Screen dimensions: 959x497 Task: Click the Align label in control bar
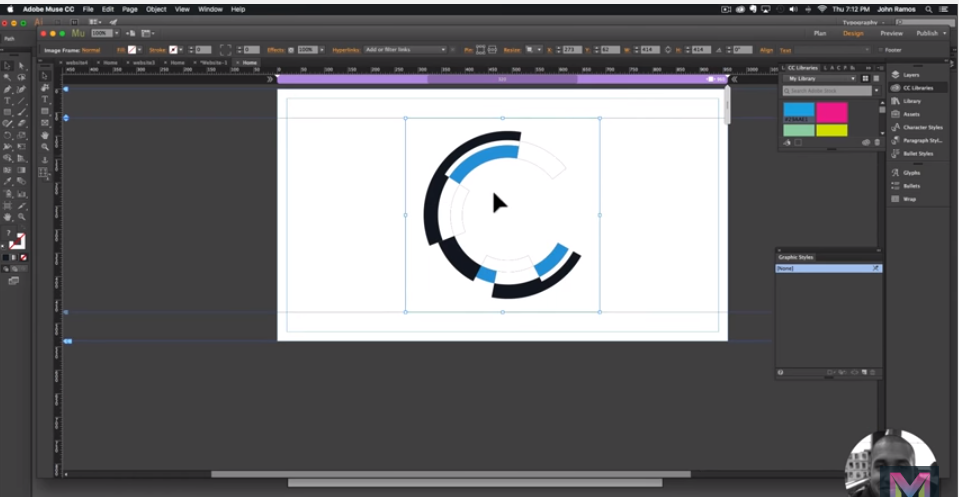click(x=766, y=50)
